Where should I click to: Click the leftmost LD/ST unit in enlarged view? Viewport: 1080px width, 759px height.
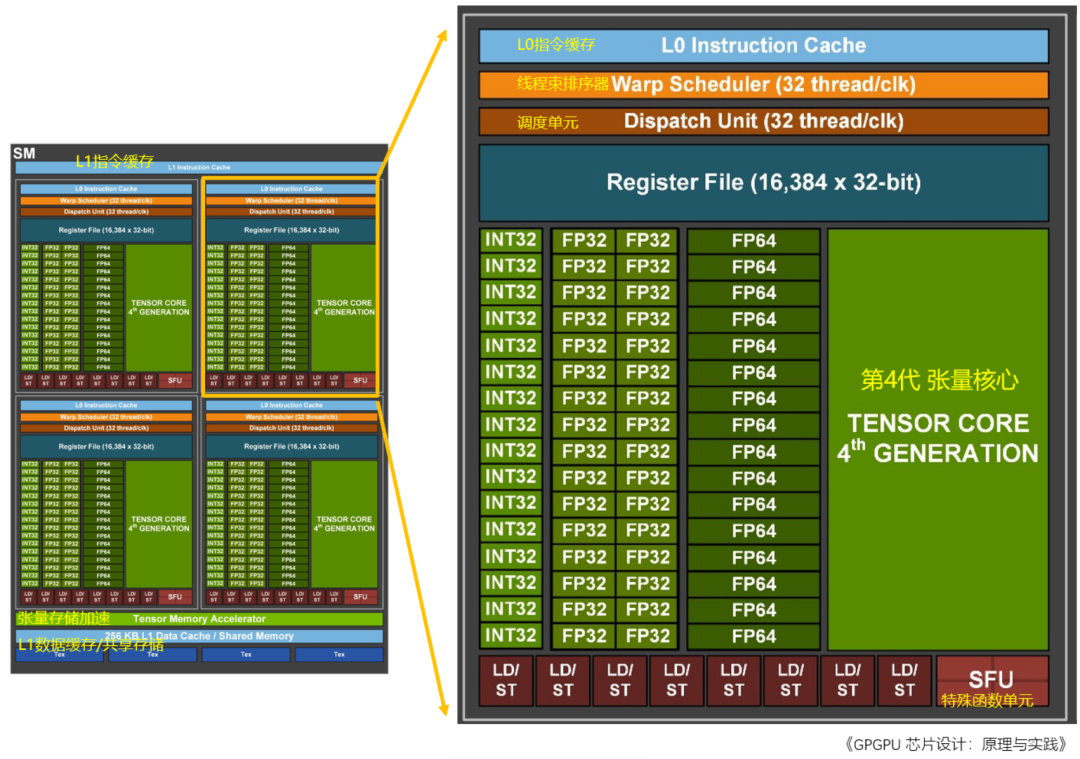click(x=506, y=681)
